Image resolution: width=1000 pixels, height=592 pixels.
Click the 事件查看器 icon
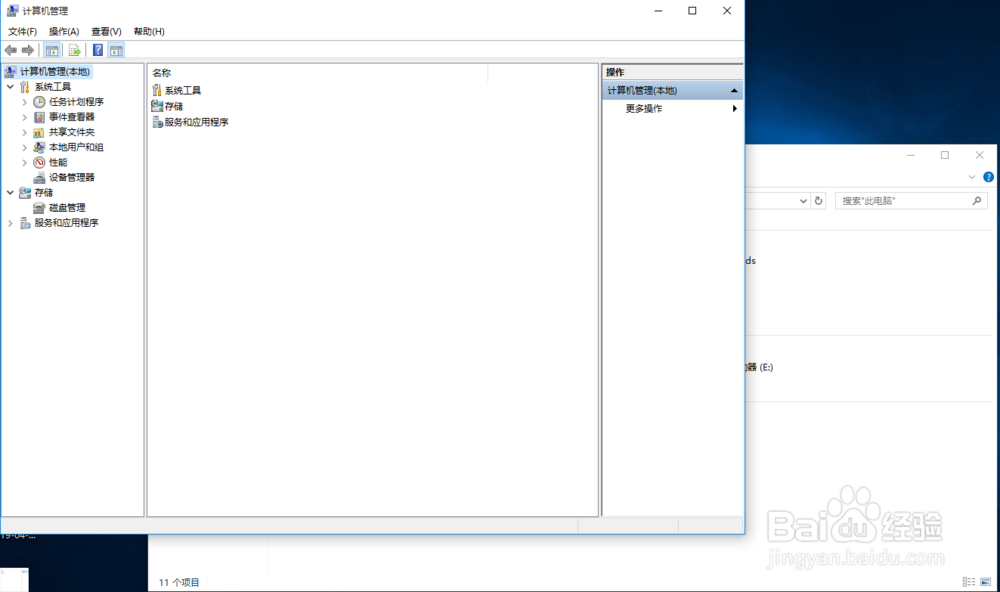click(40, 117)
